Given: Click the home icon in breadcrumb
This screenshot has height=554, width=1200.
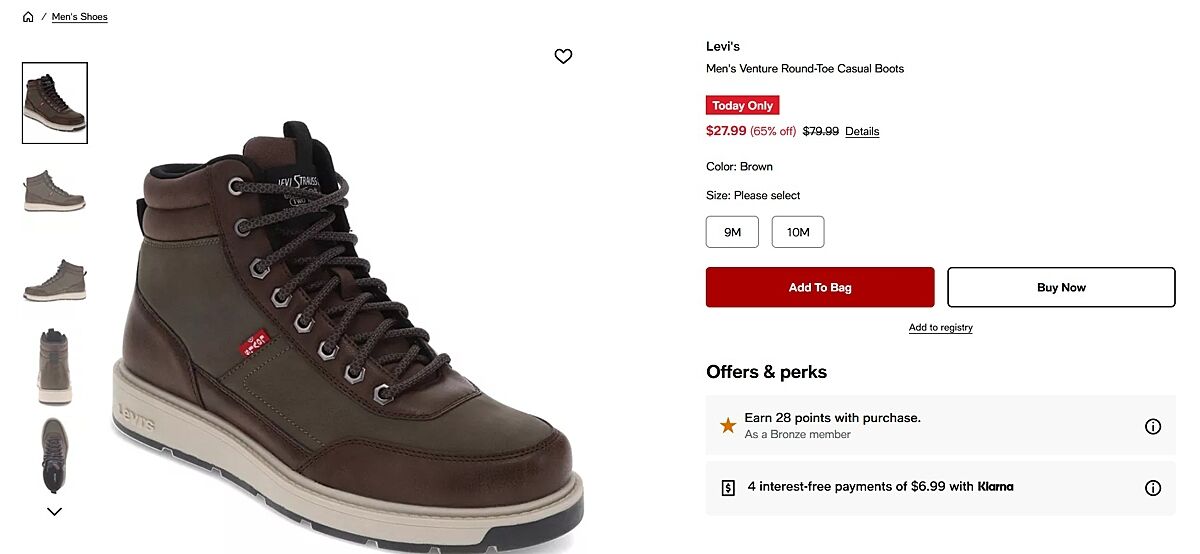Looking at the screenshot, I should point(28,17).
